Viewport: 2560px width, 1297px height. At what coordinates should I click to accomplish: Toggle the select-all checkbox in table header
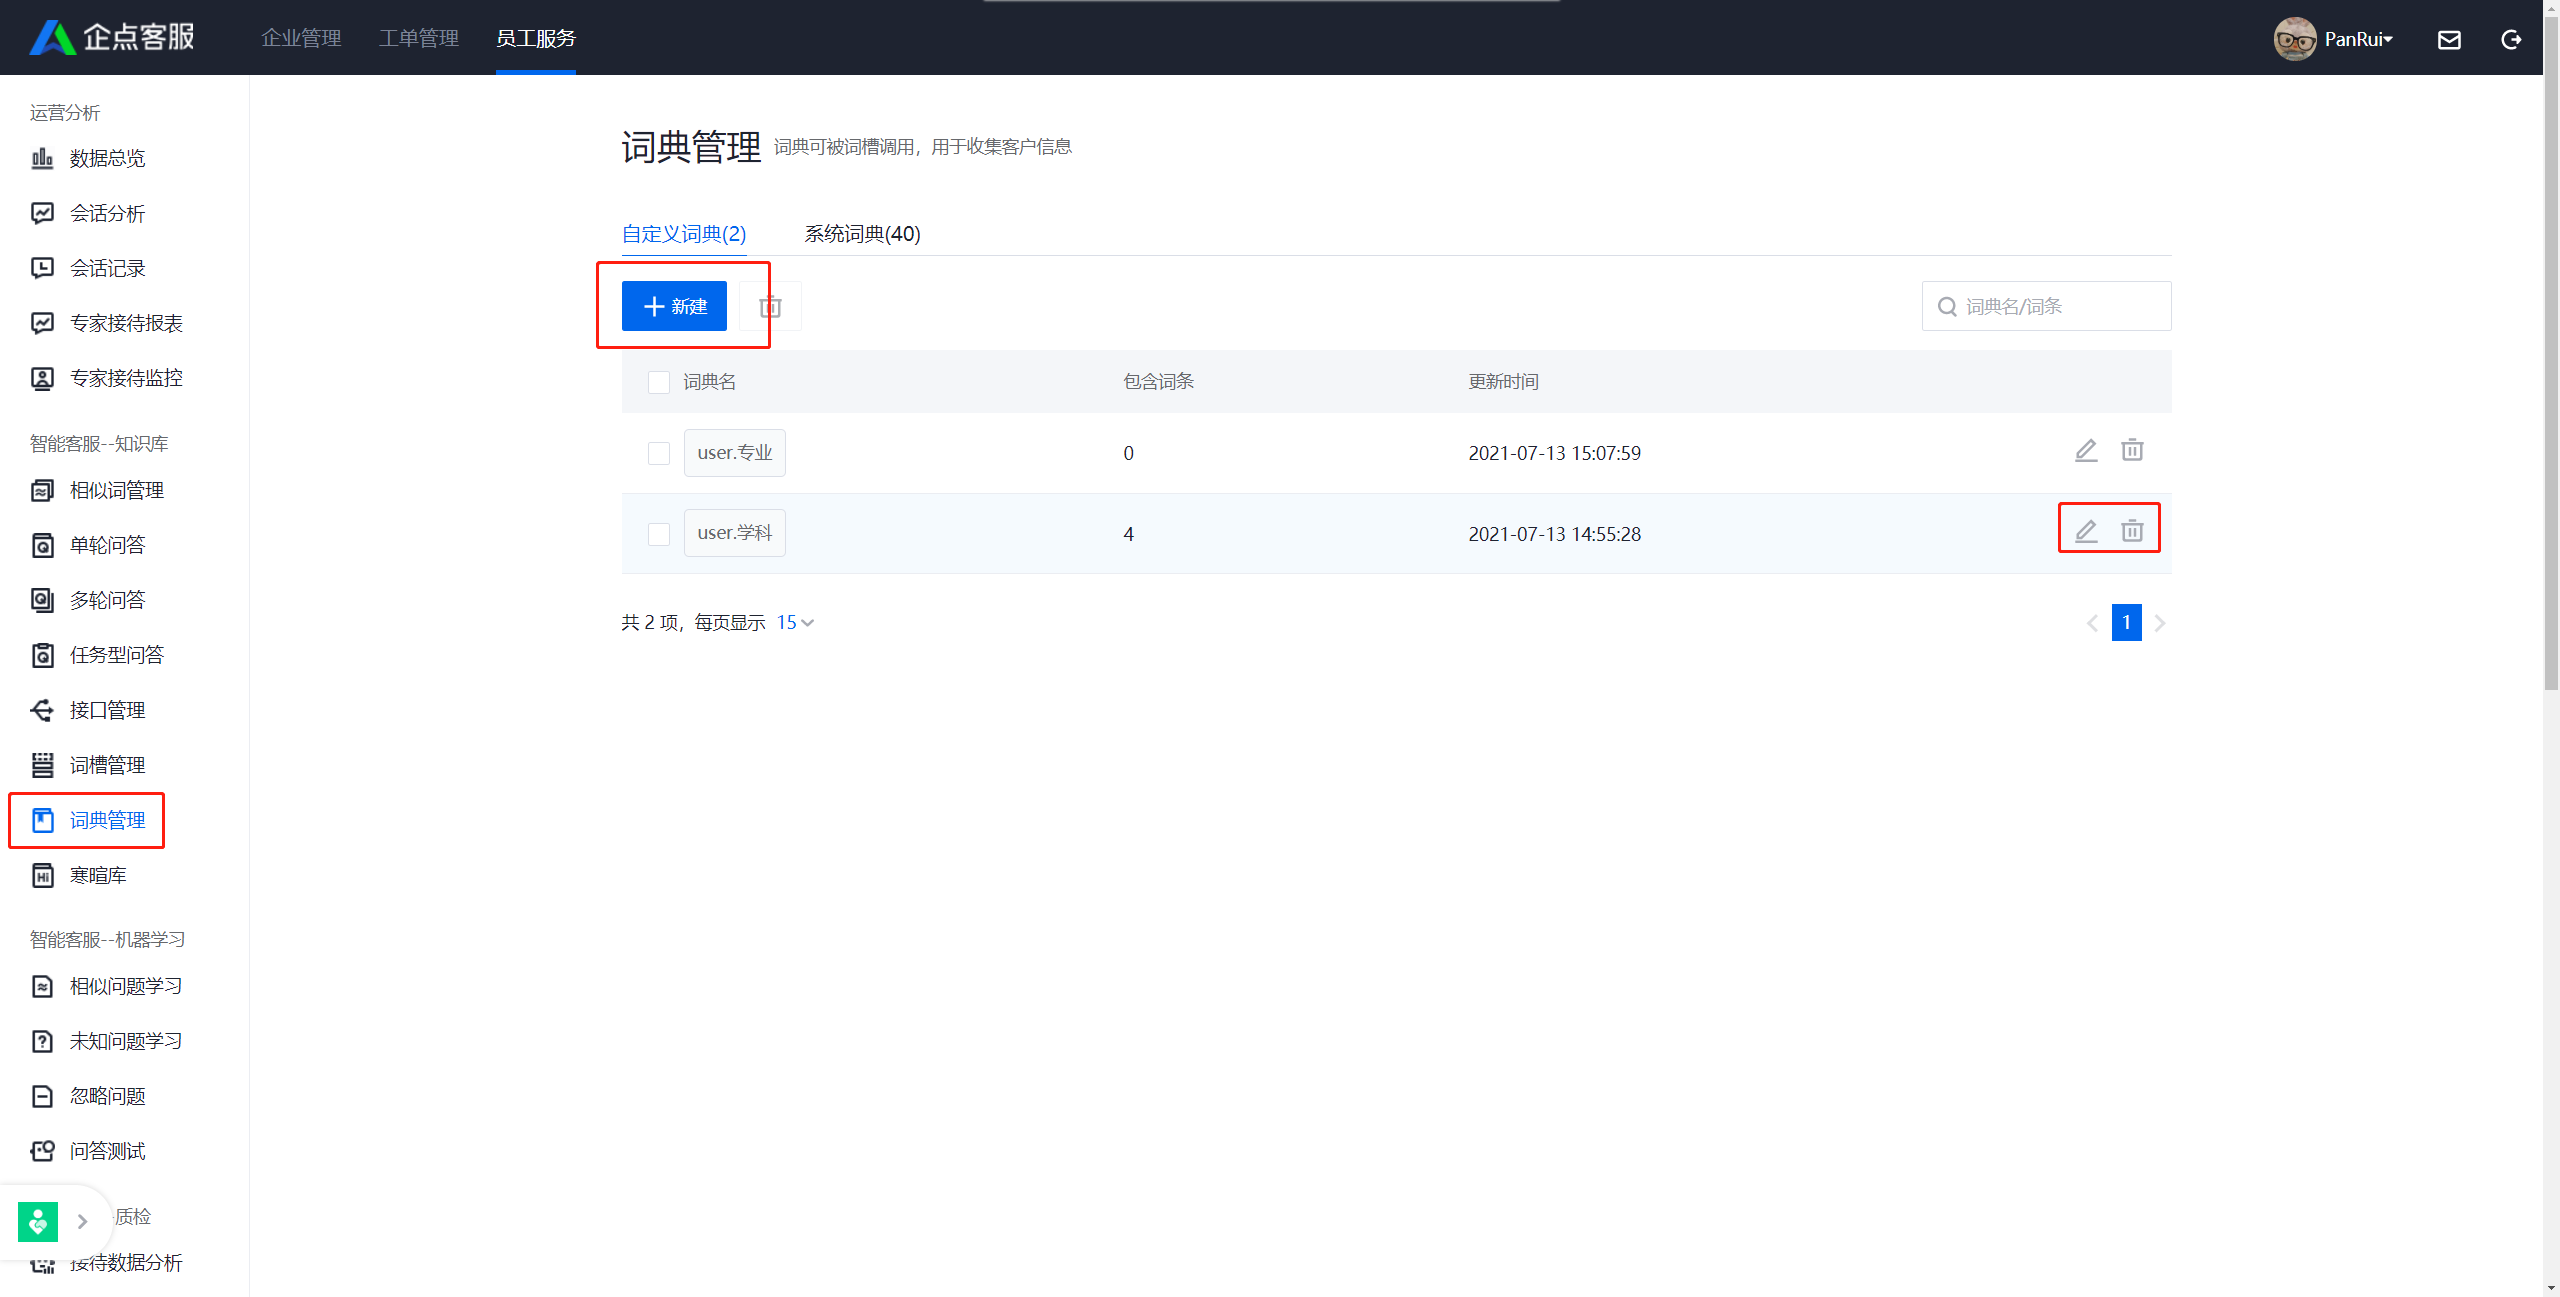tap(659, 382)
